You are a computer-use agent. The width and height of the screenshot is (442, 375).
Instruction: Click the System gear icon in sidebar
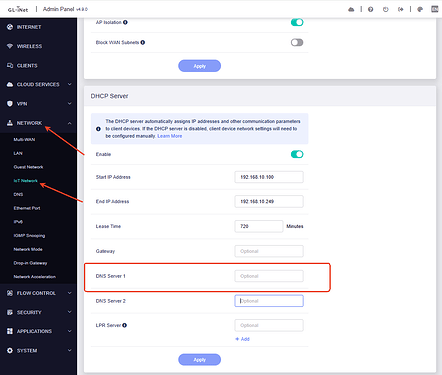point(10,350)
